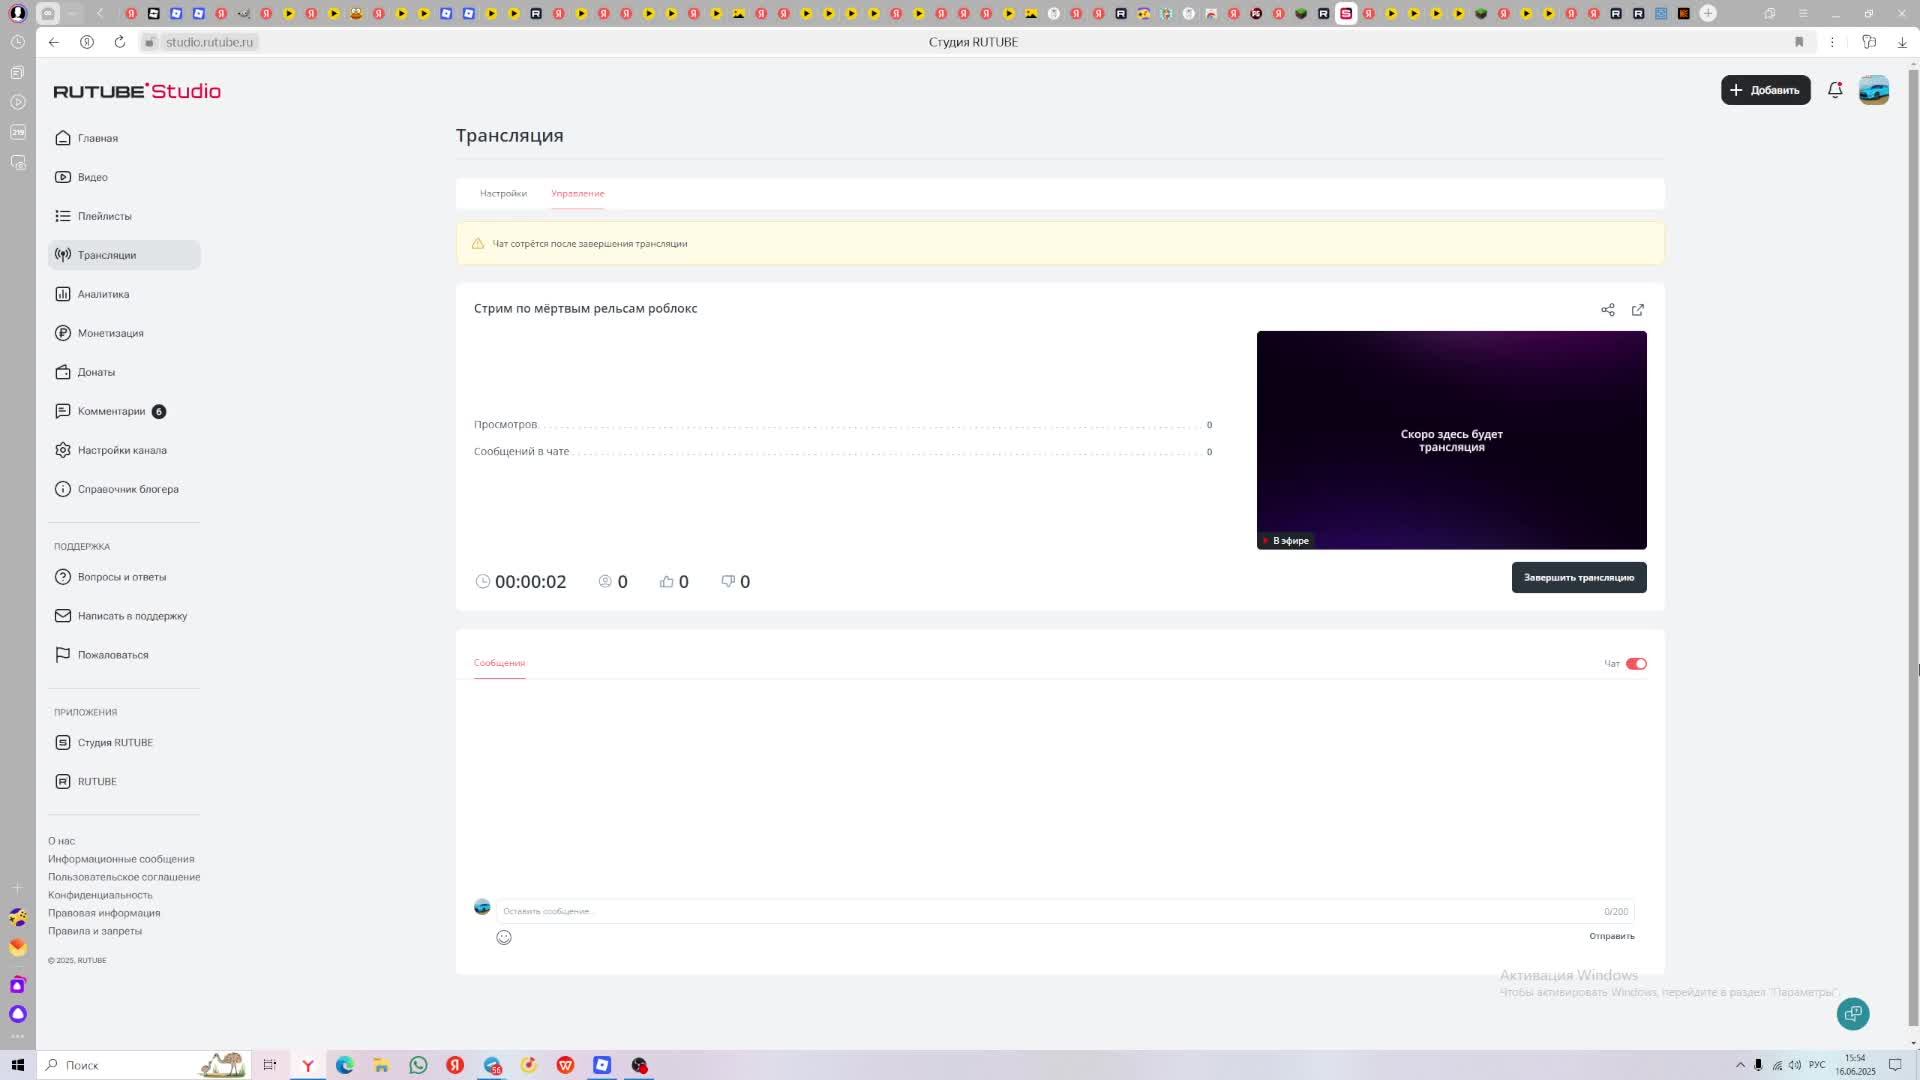Click the browser bookmark icon

[x=1799, y=42]
